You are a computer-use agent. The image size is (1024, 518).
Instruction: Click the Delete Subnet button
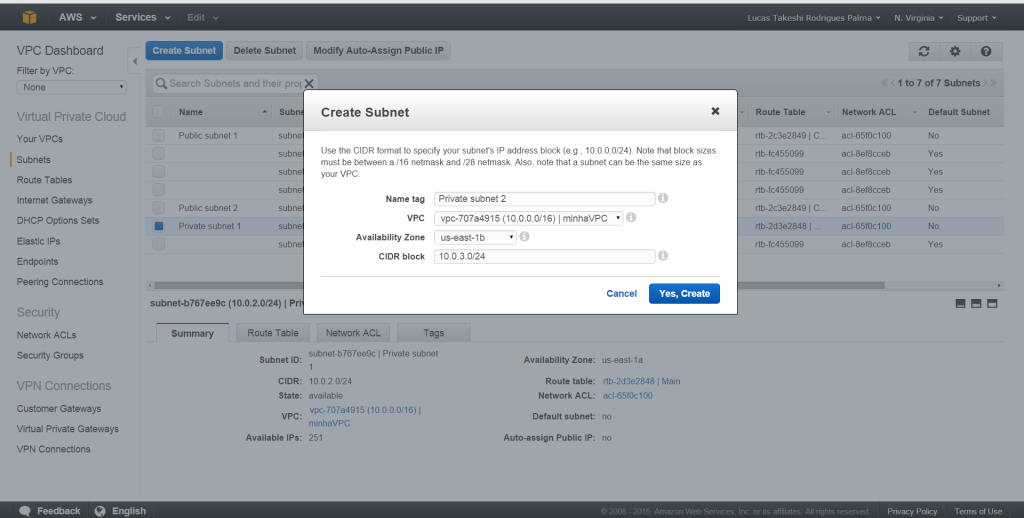tap(264, 50)
